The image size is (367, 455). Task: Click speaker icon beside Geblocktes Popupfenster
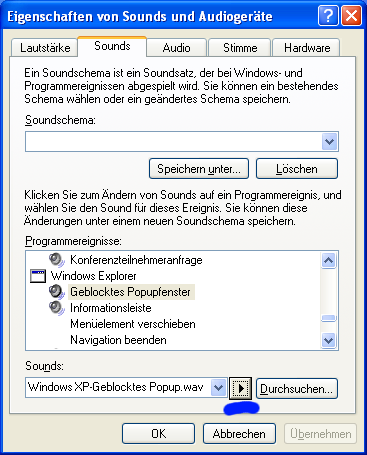[57, 292]
